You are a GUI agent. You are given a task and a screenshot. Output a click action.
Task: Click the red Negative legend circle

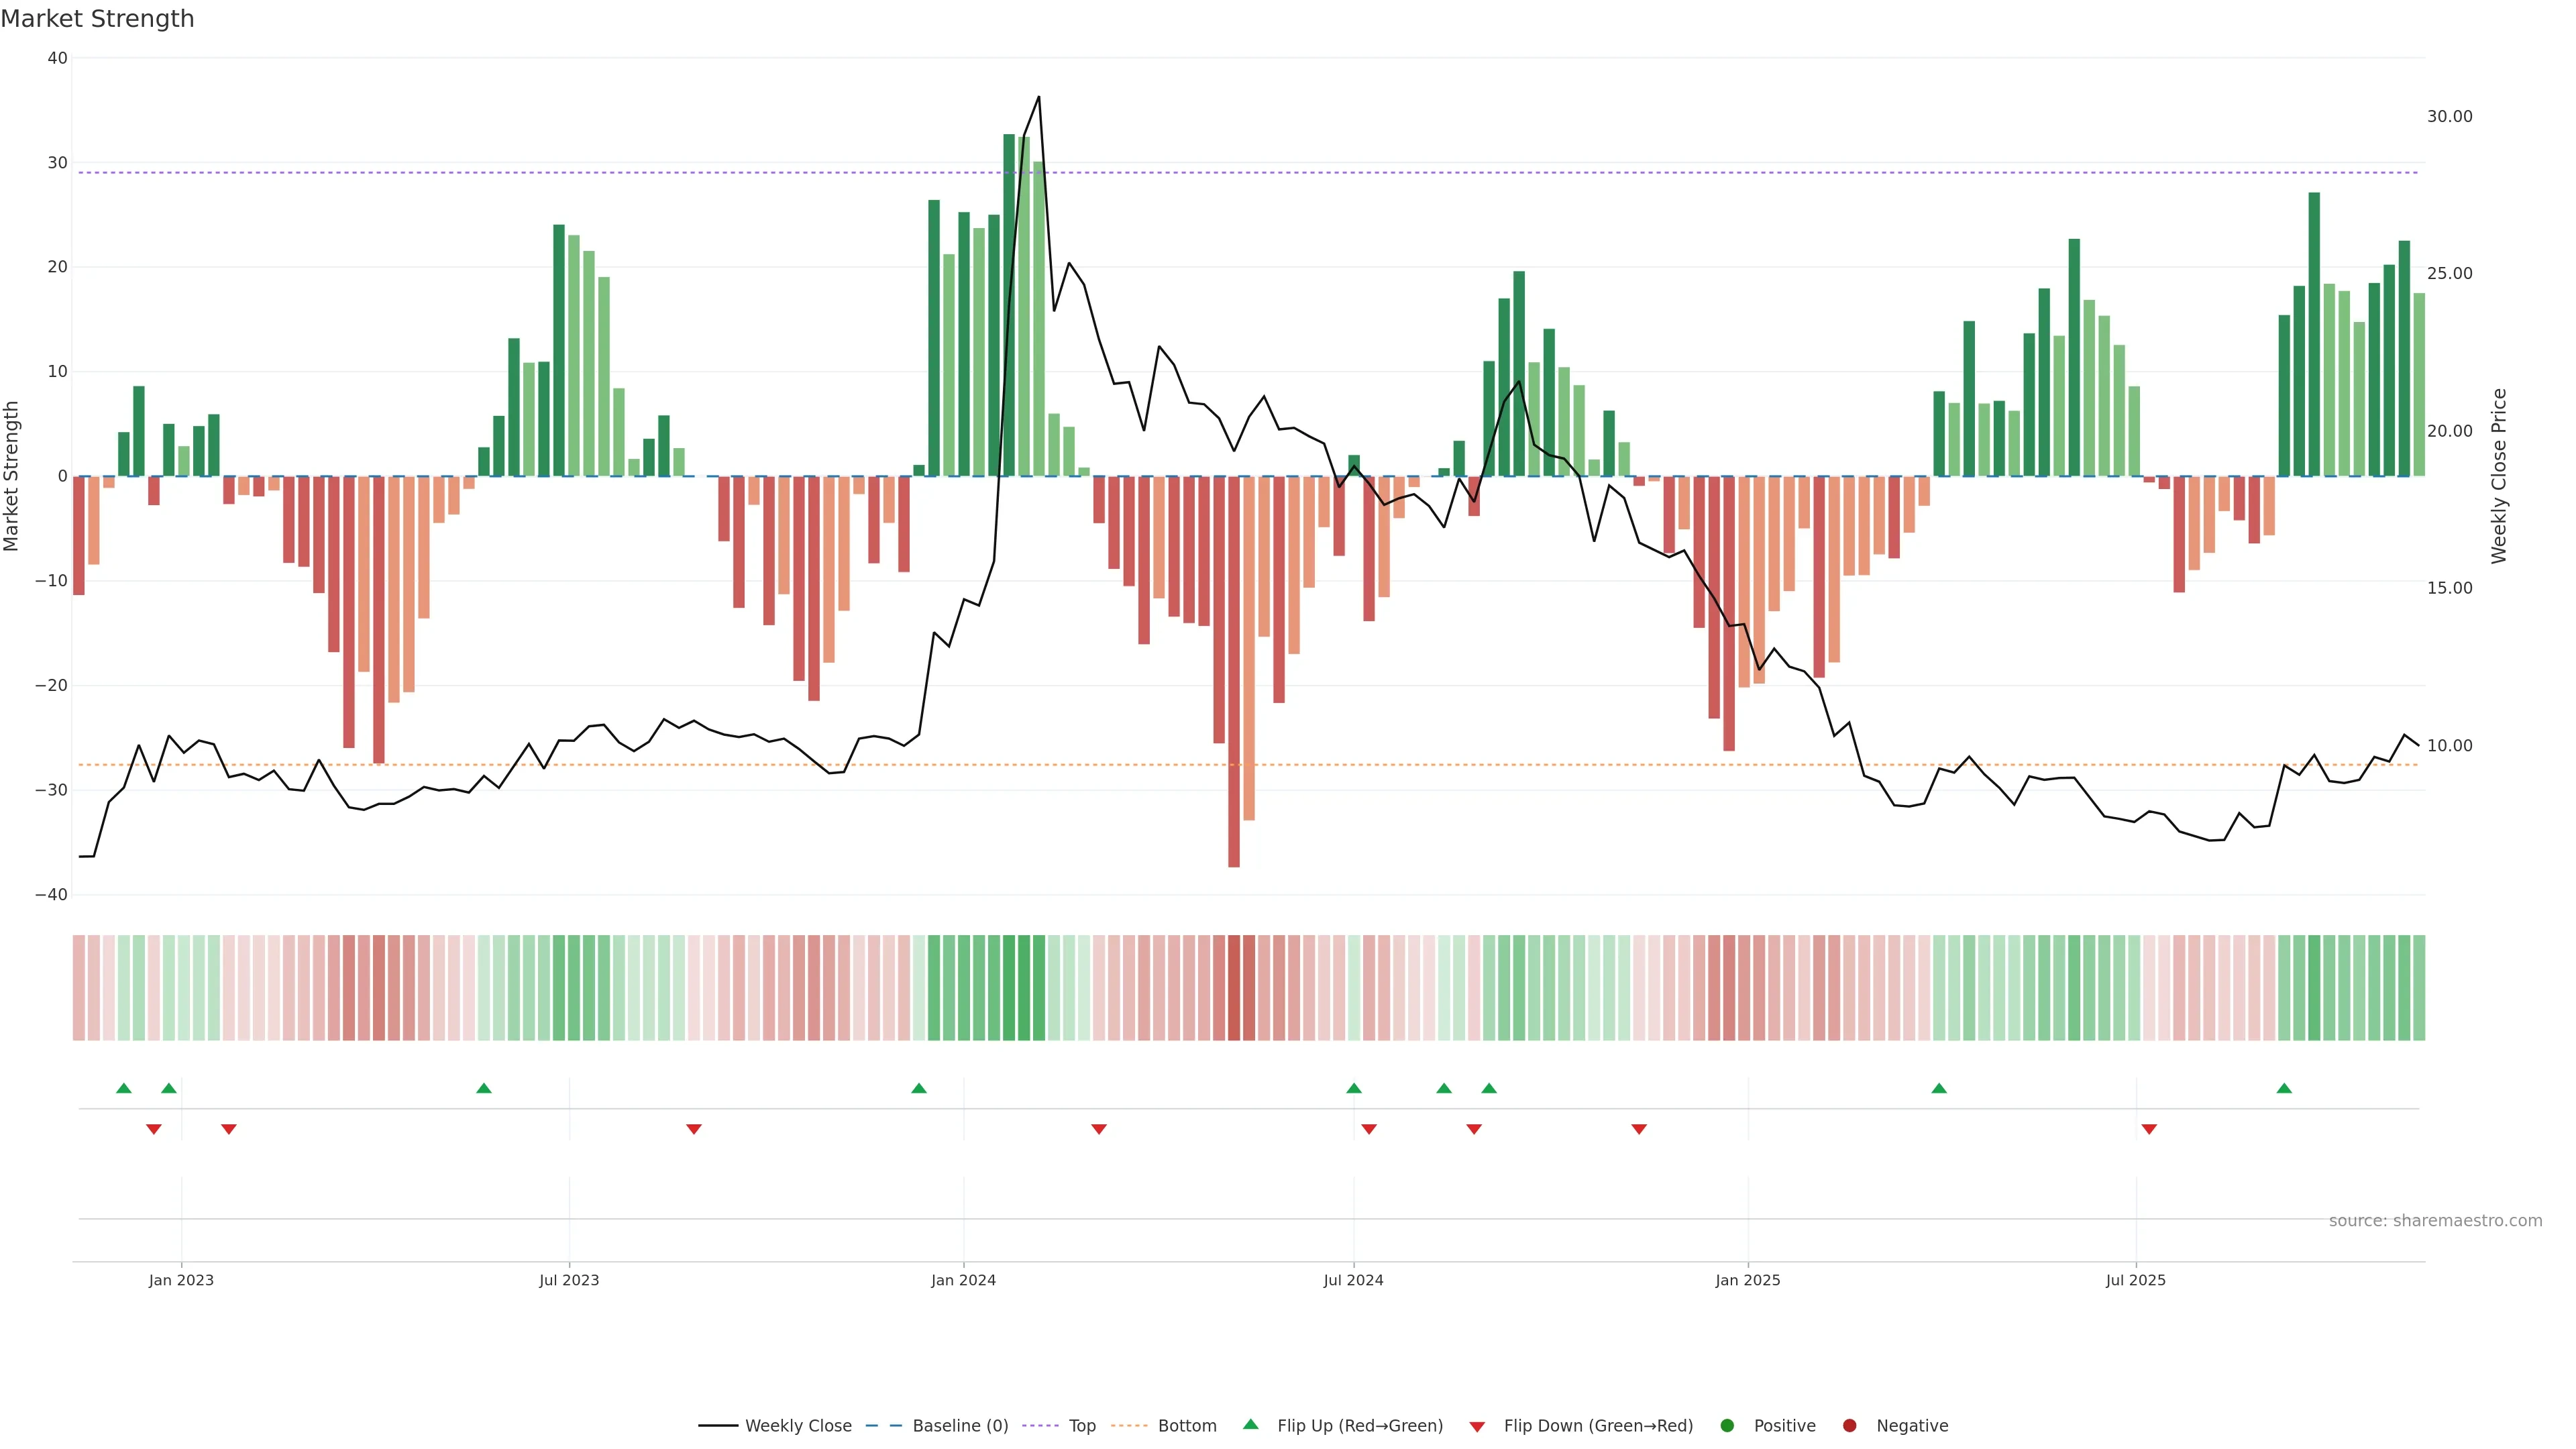click(1849, 1426)
